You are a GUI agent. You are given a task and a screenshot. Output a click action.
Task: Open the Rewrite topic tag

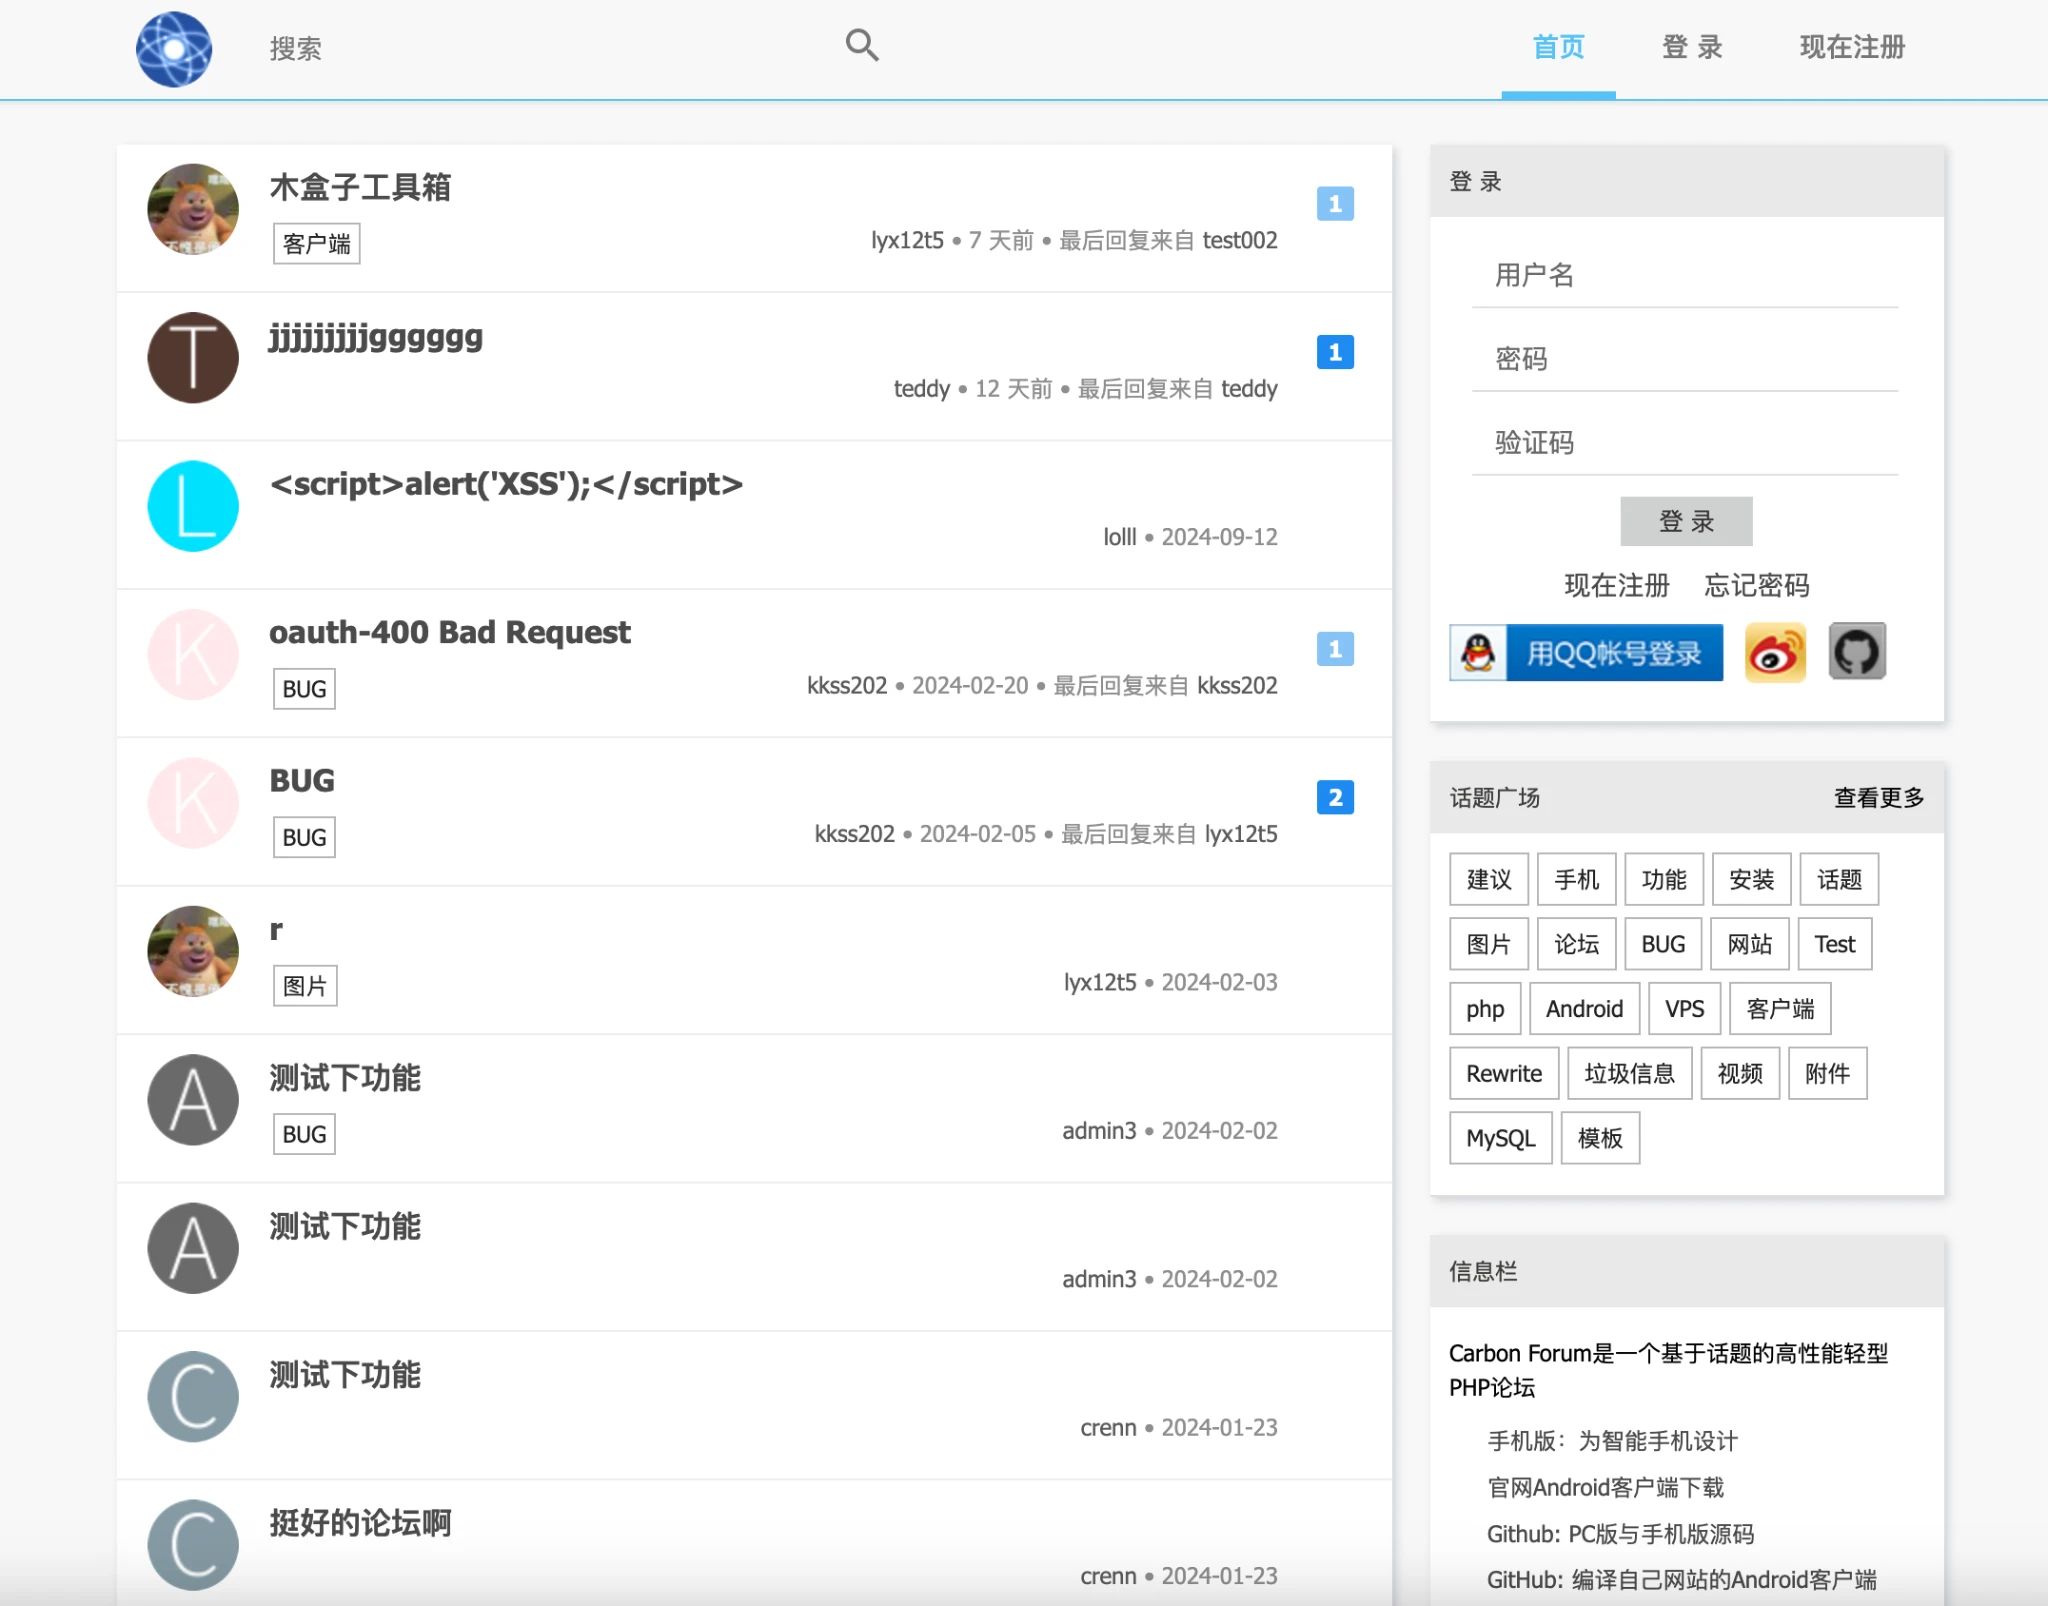coord(1503,1074)
